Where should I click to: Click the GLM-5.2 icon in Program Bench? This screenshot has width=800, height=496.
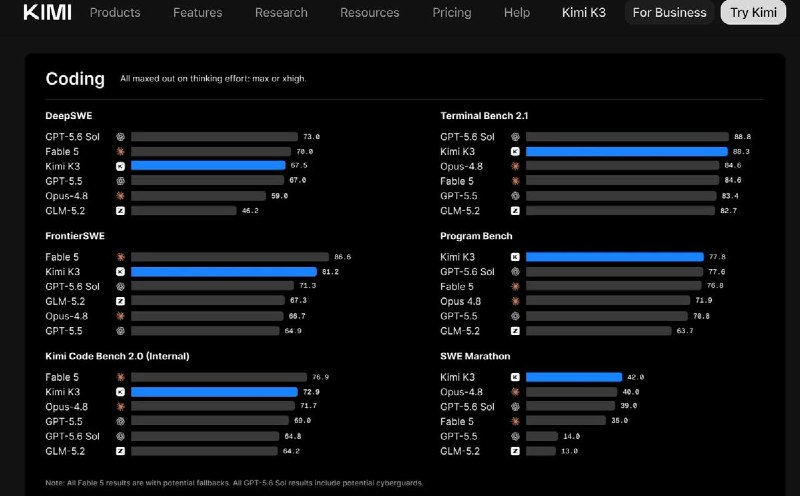tap(515, 331)
